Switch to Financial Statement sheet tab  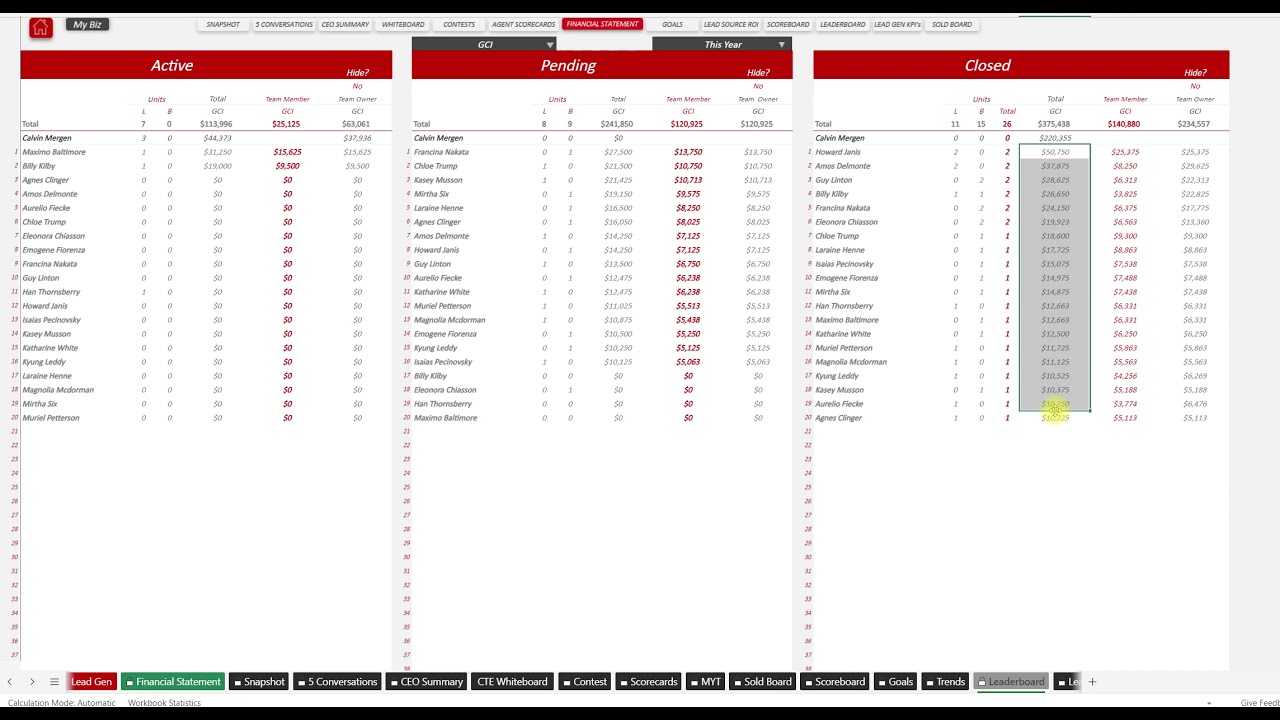pyautogui.click(x=172, y=682)
